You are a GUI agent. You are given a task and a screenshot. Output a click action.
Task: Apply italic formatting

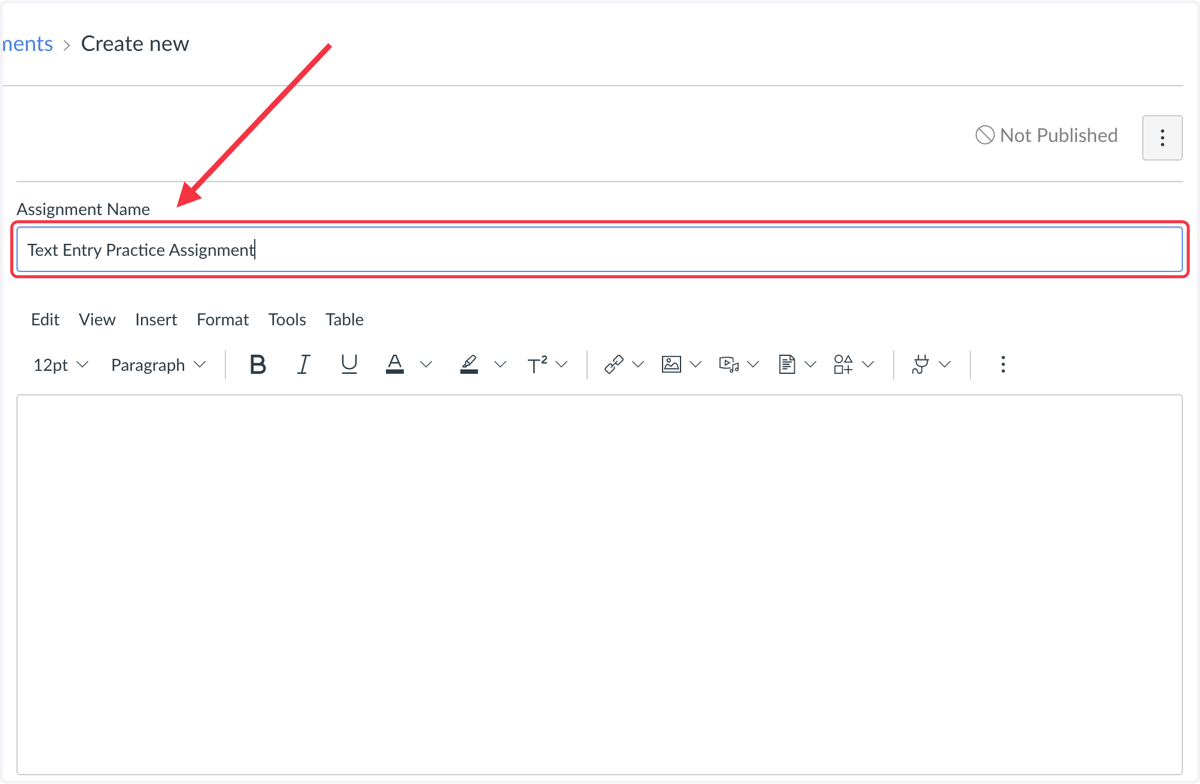pyautogui.click(x=303, y=365)
